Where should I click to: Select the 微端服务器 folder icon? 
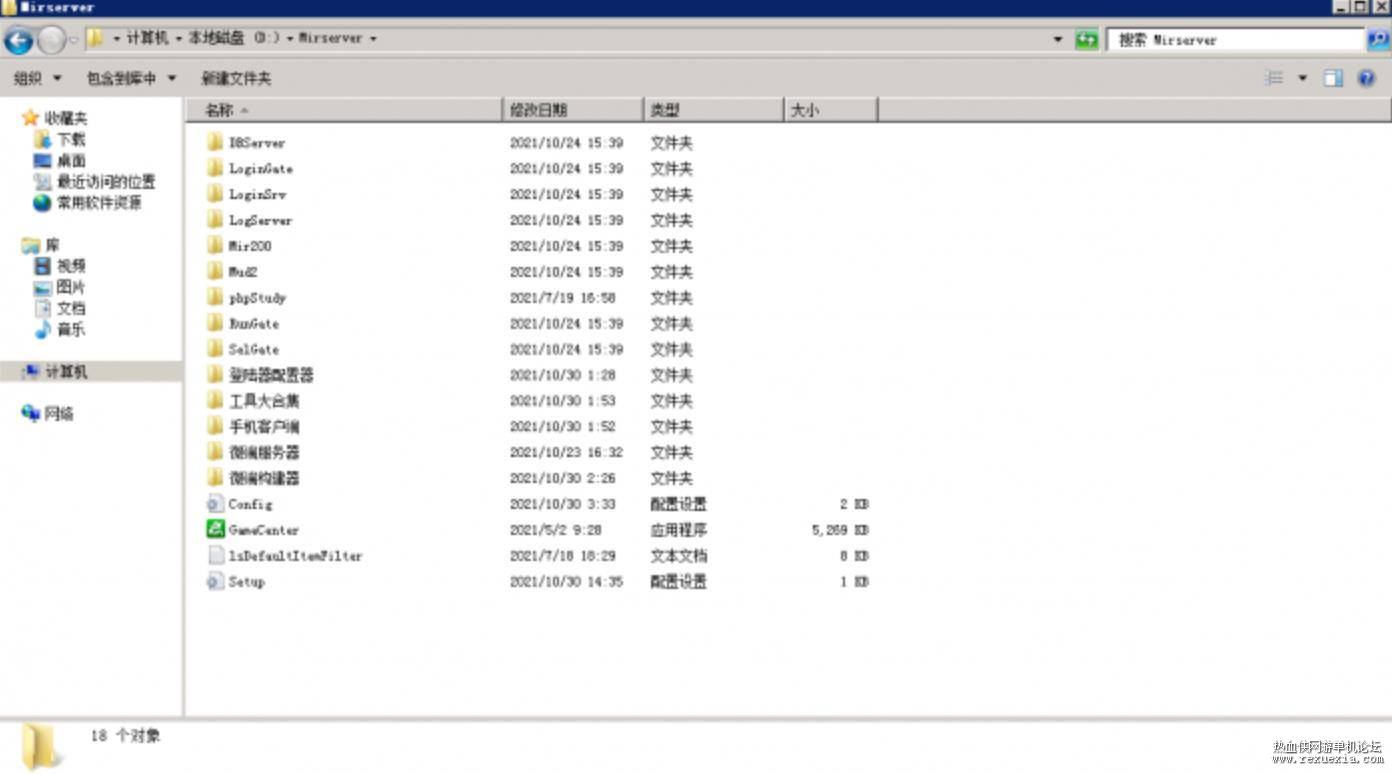[215, 452]
